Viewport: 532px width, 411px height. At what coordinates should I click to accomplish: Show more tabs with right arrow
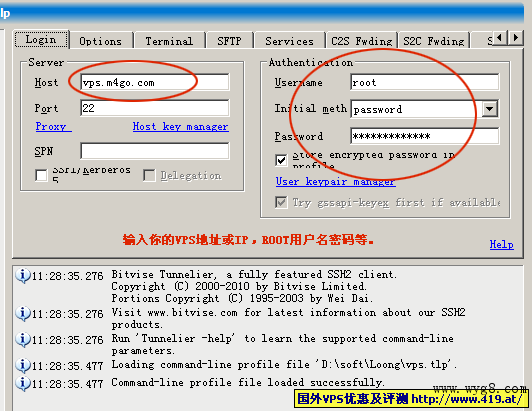point(515,37)
